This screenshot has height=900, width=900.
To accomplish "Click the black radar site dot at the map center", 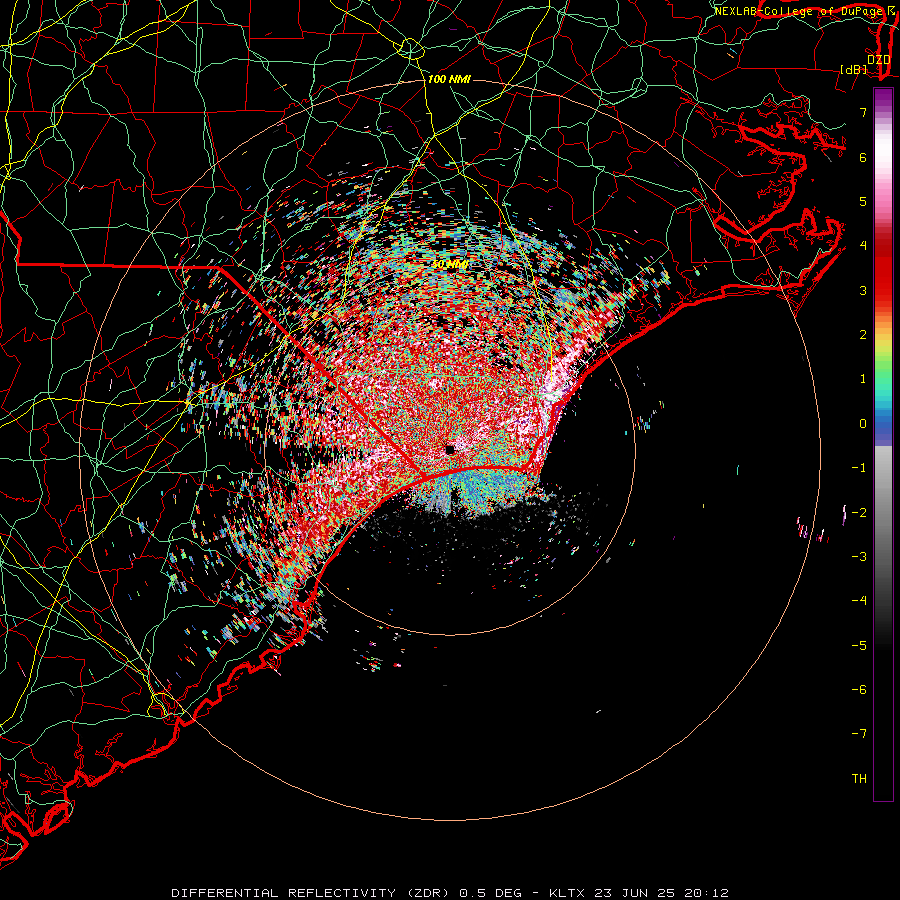I will 450,450.
